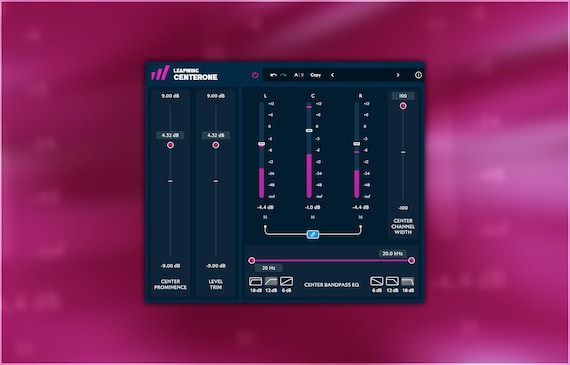Viewport: 570px width, 365px height.
Task: Click the Center Prominence label
Action: point(170,284)
